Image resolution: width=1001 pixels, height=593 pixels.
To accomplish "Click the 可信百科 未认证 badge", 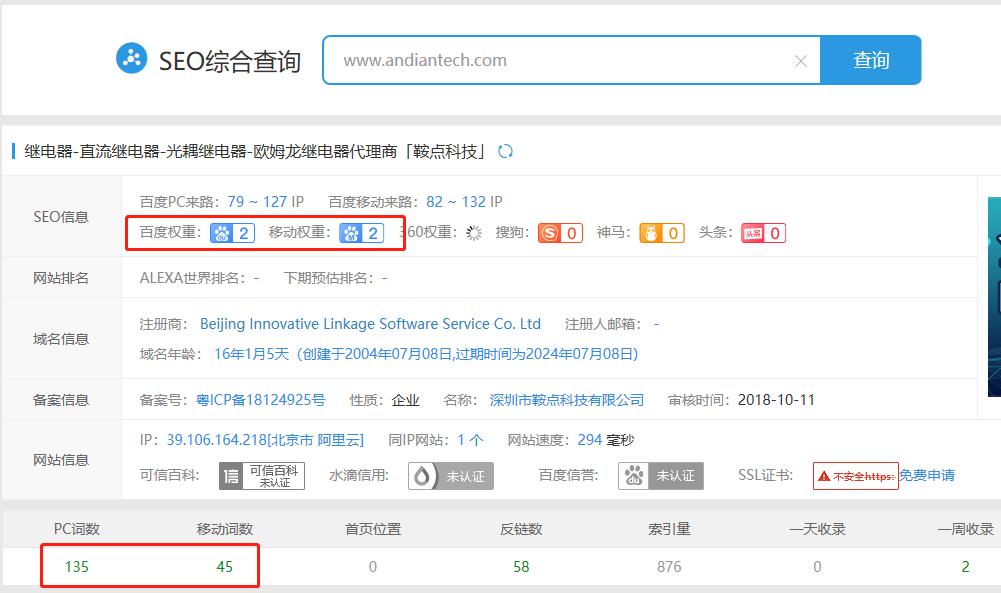I will pos(262,476).
